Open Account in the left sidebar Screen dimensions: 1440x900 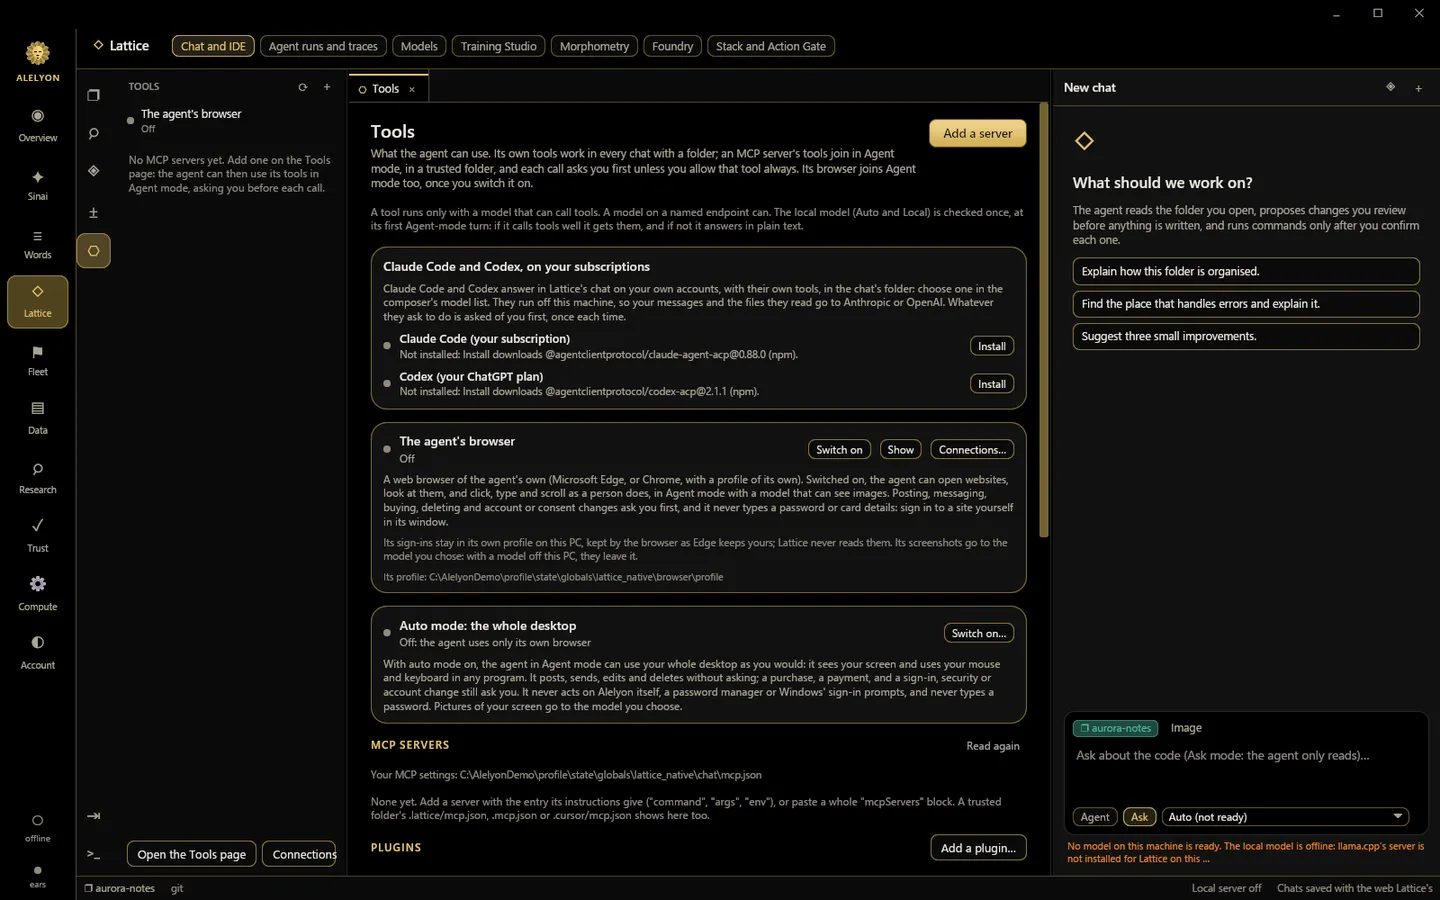click(x=38, y=653)
